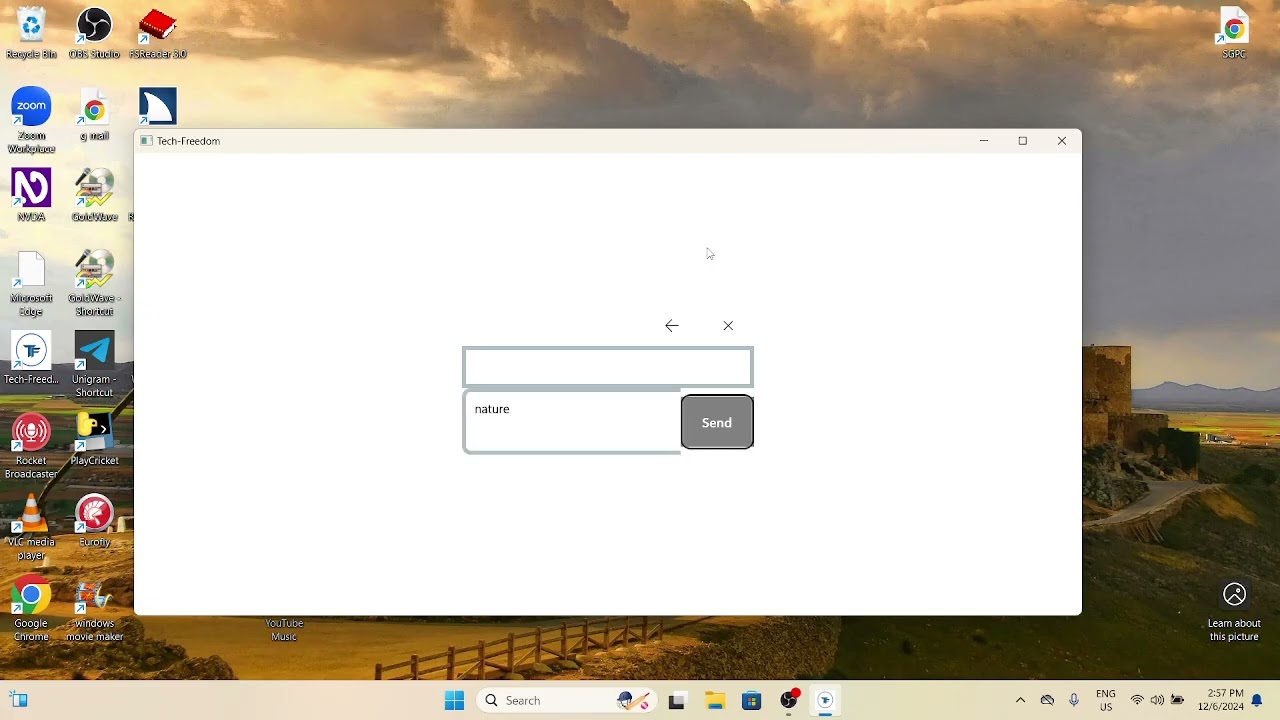
Task: Open File Explorer from the taskbar
Action: 715,701
